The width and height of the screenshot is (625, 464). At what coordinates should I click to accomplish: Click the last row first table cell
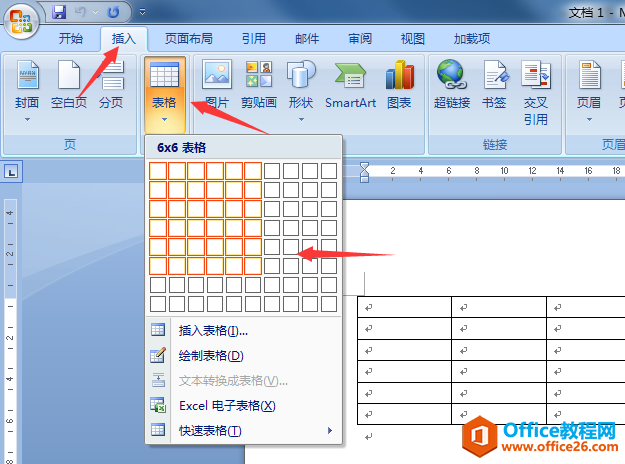pos(404,414)
